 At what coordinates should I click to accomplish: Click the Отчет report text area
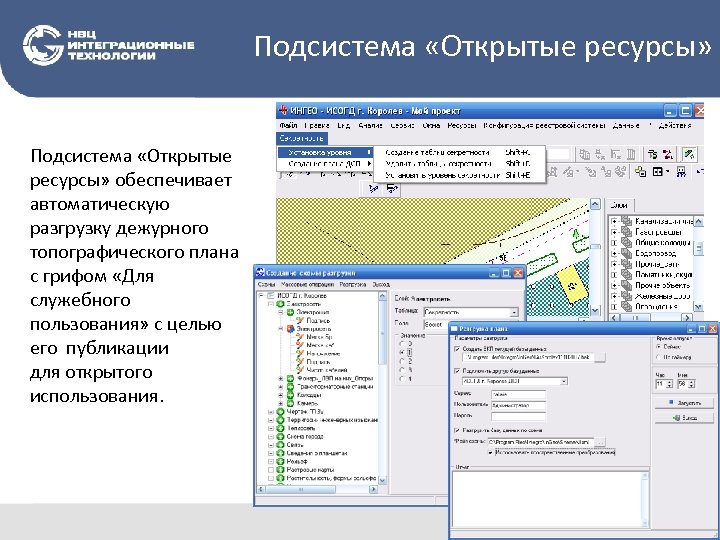(x=551, y=499)
